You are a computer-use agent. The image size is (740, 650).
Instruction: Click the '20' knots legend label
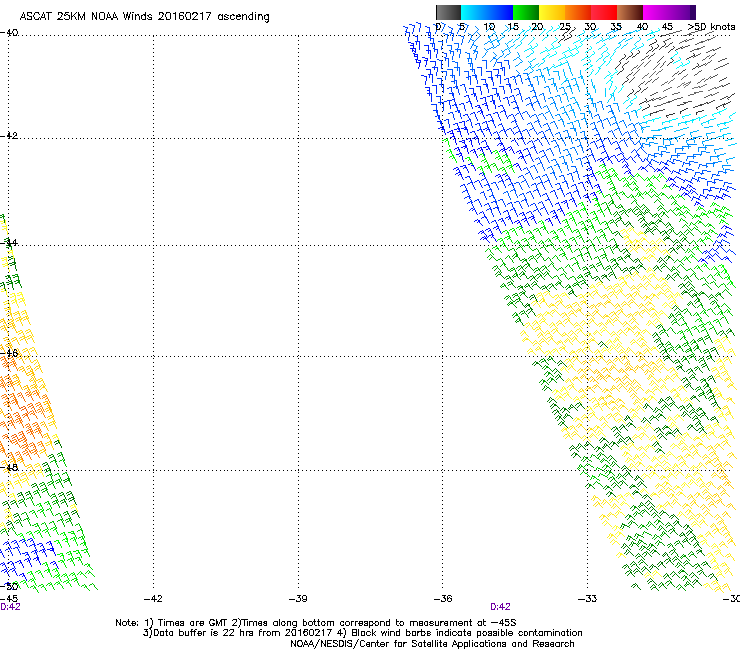coord(537,27)
